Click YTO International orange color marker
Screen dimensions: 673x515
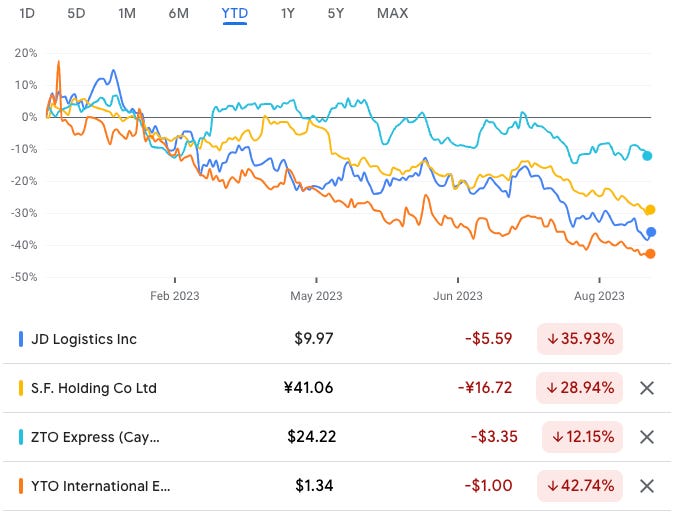pyautogui.click(x=21, y=486)
